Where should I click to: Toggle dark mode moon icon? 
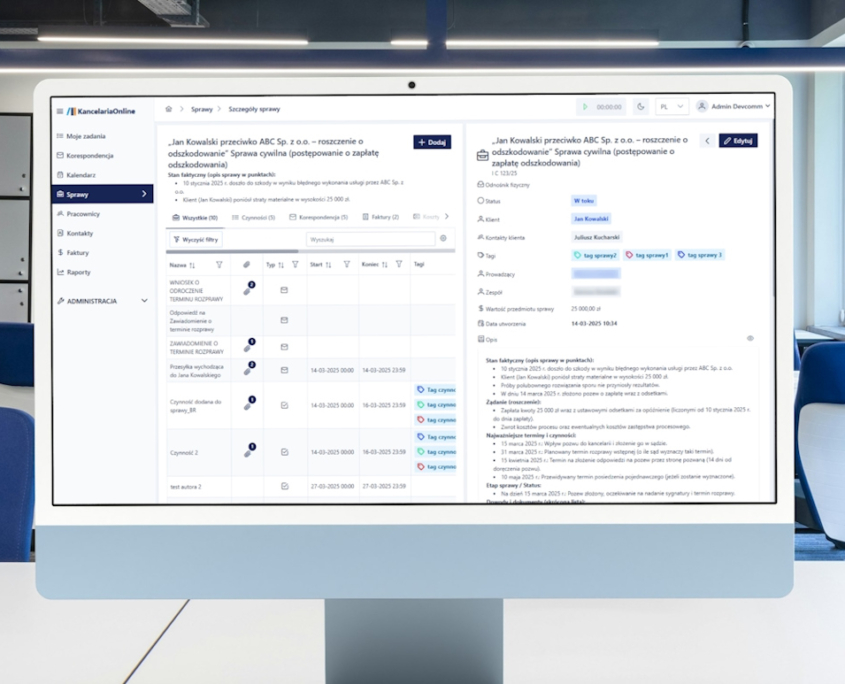[x=641, y=107]
